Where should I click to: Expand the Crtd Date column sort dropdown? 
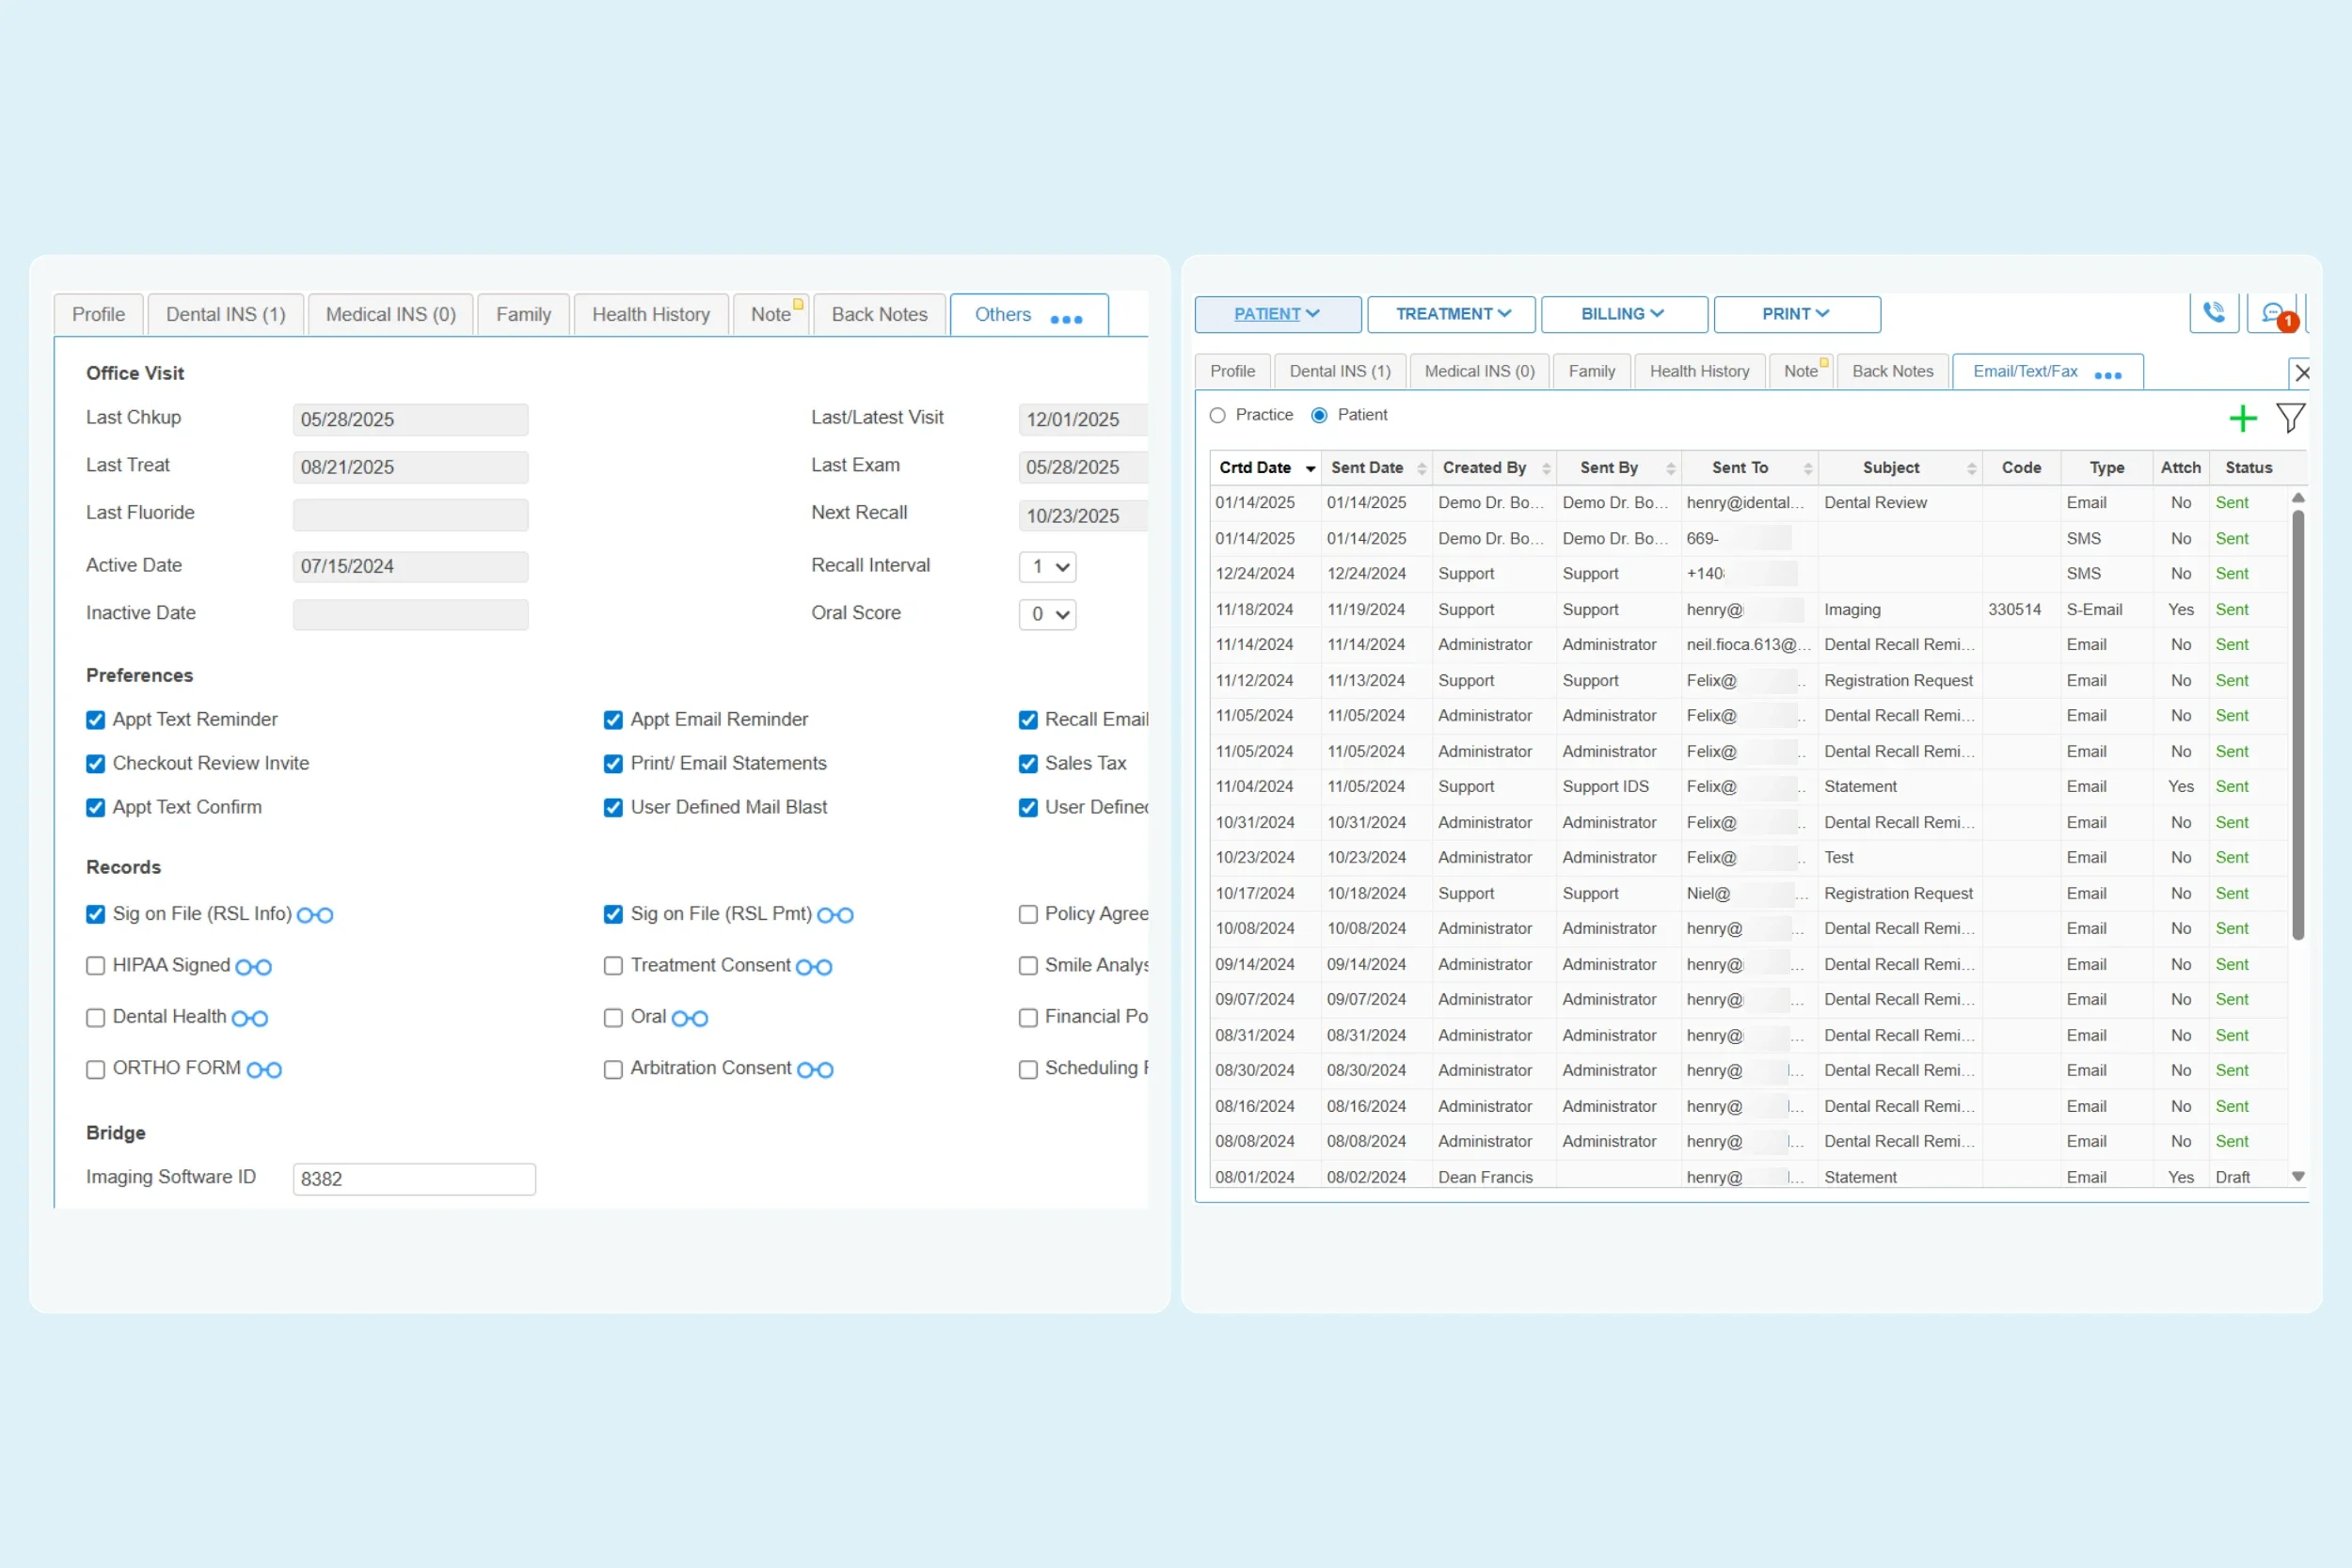coord(1310,468)
